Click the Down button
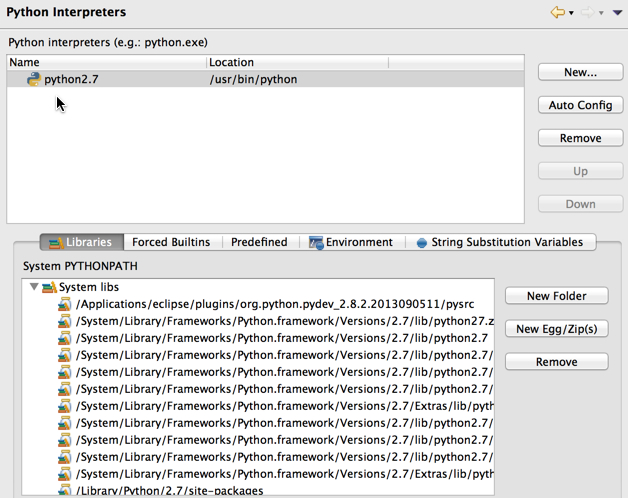Image resolution: width=628 pixels, height=498 pixels. (x=580, y=204)
